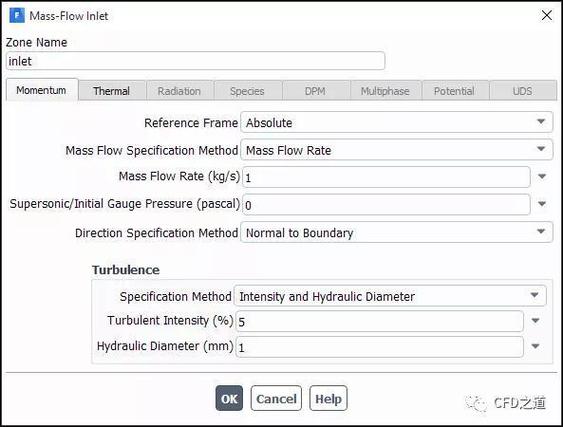Open the Radiation tab
Viewport: 563px width, 427px height.
click(179, 90)
